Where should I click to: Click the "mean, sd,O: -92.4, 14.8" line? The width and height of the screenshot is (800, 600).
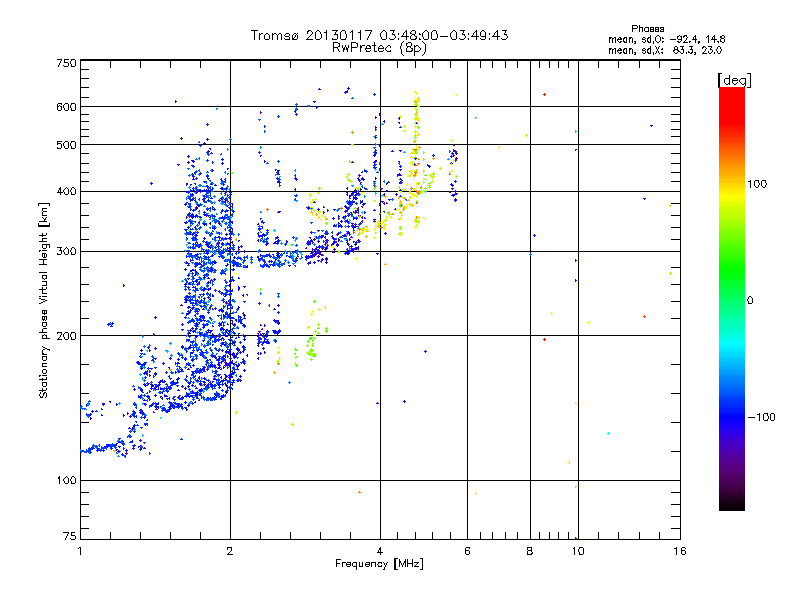pyautogui.click(x=666, y=39)
